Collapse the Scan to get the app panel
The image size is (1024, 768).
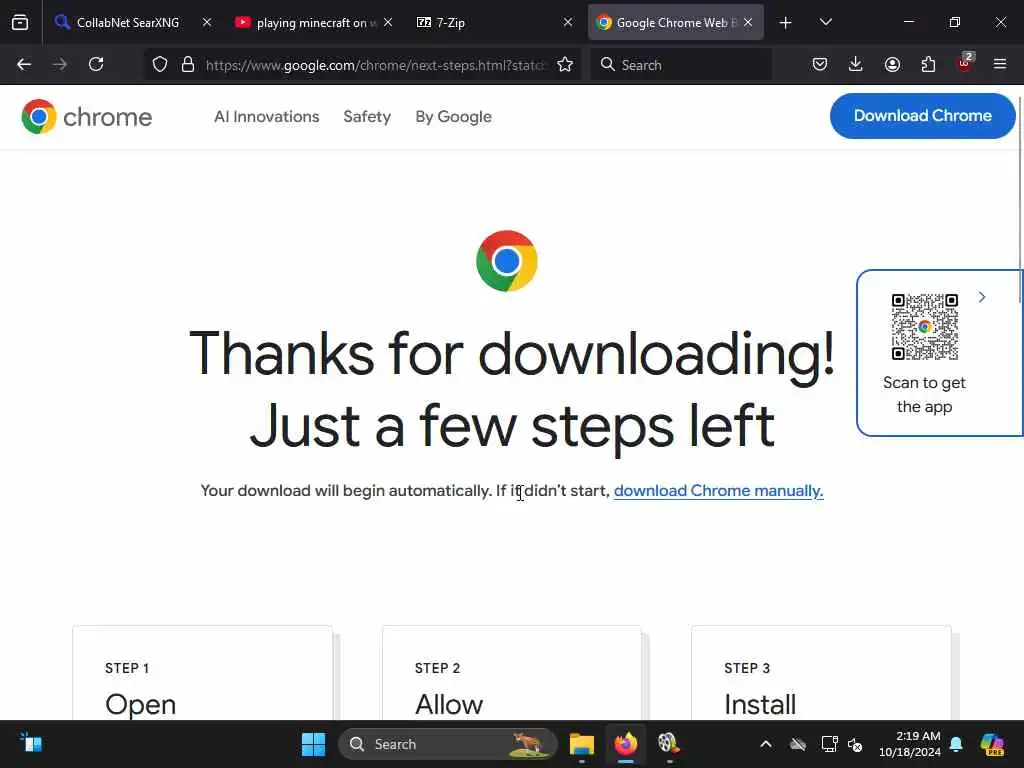(x=982, y=297)
